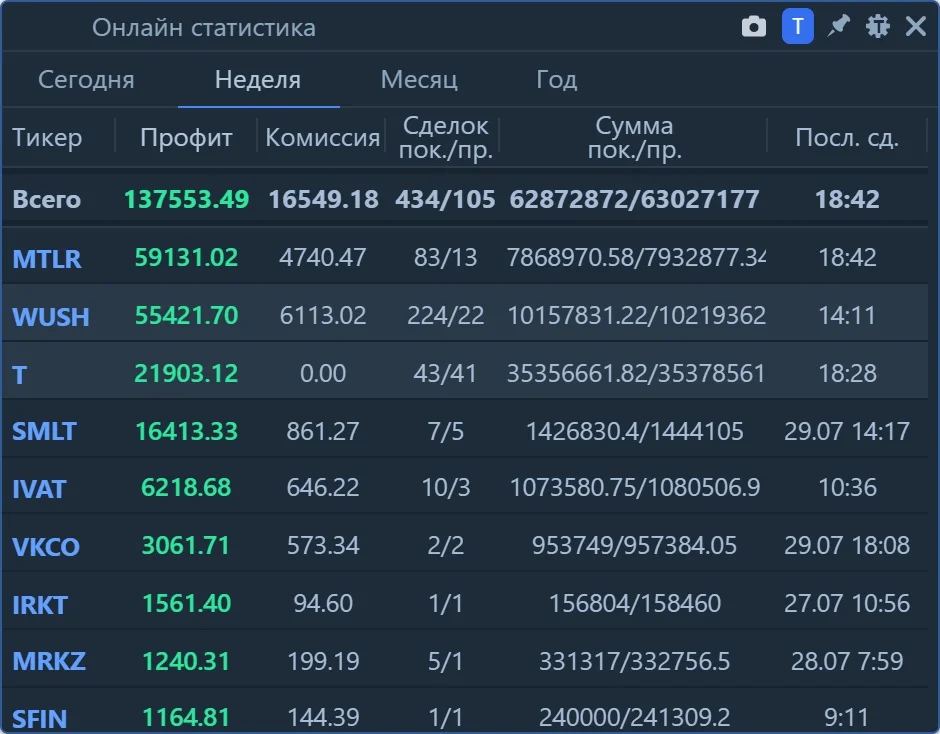940x734 pixels.
Task: Select MRKZ last deal 28.07 7:59
Action: point(846,661)
